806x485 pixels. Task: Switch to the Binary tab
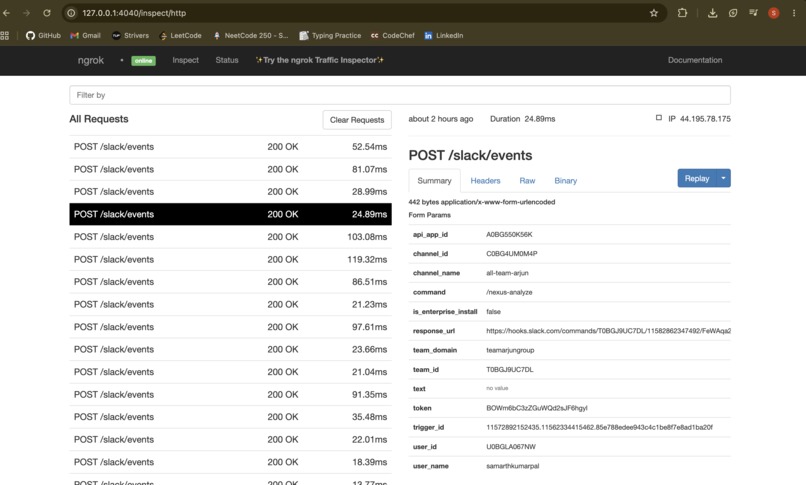click(565, 181)
